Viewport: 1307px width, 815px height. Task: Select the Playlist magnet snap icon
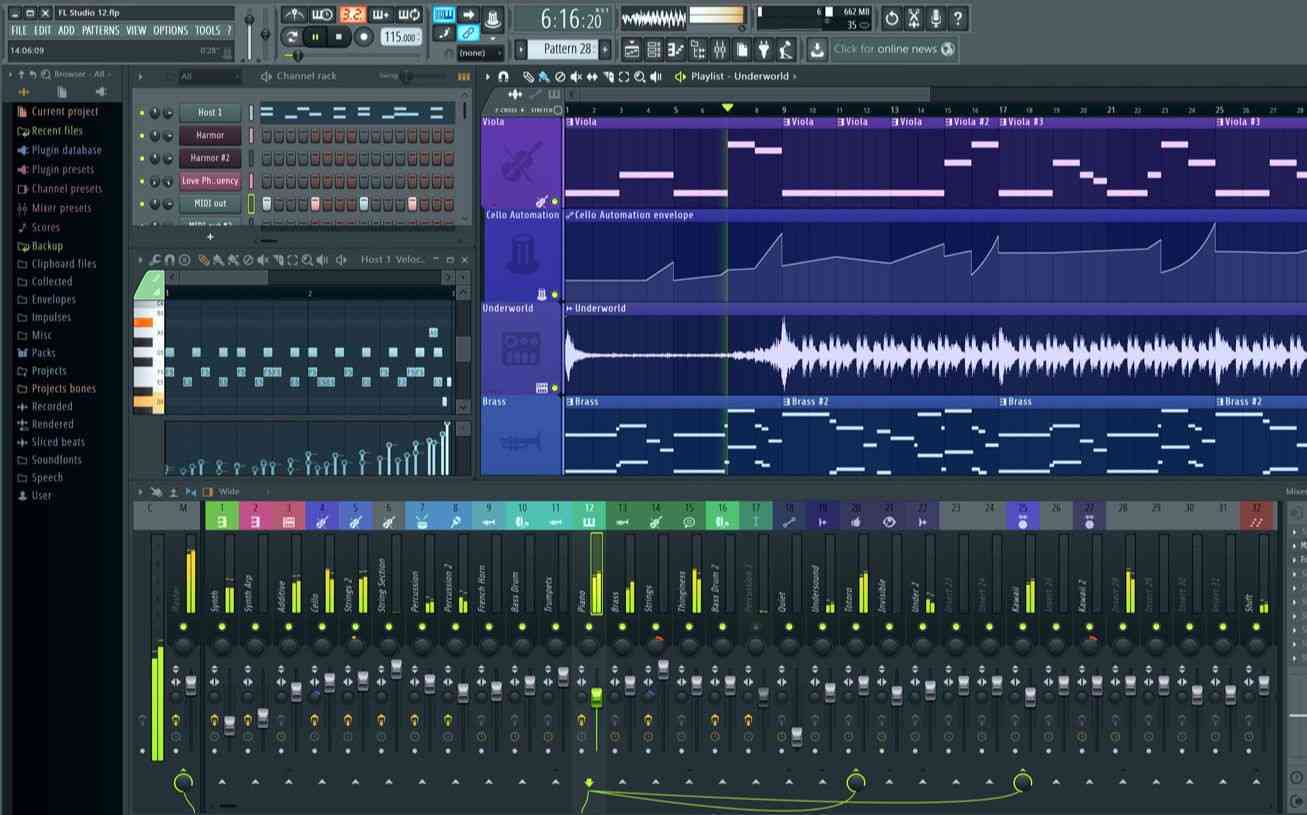point(503,77)
